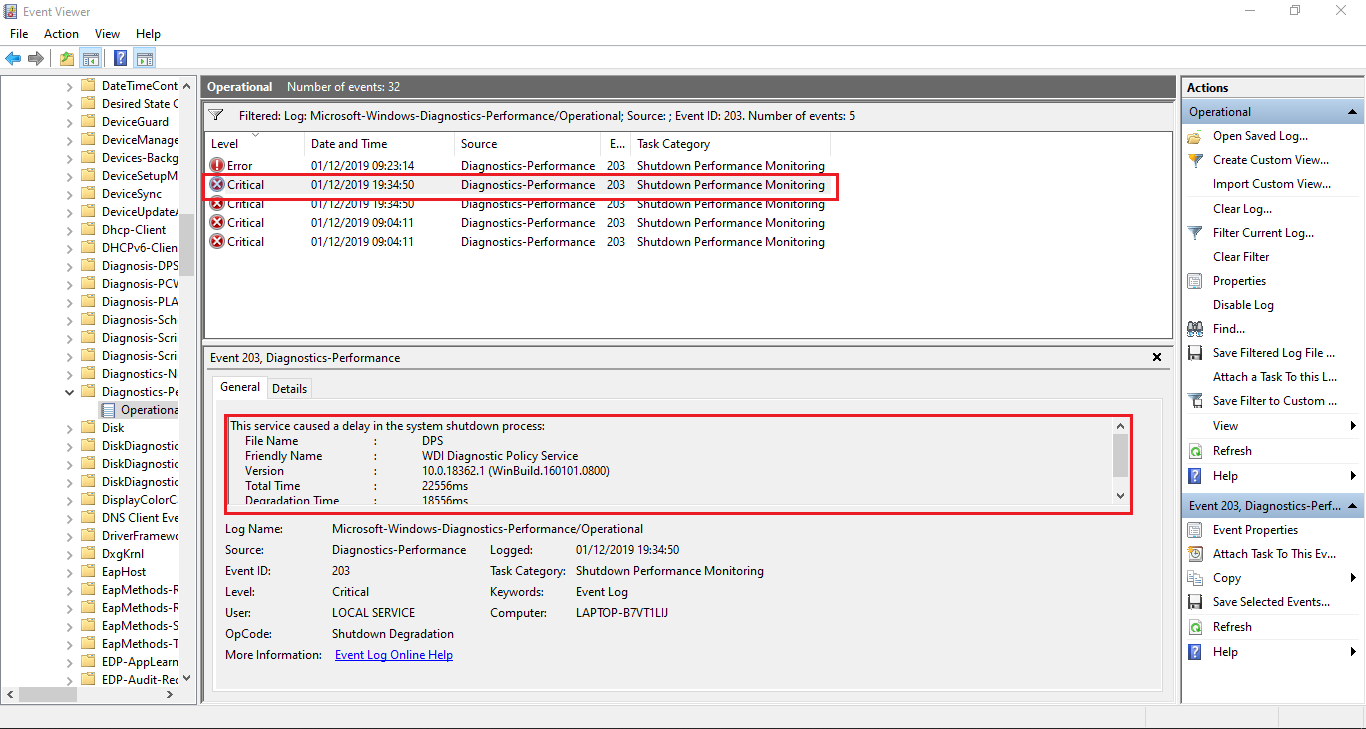
Task: Toggle the Show/Hide Console Tree toolbar icon
Action: pyautogui.click(x=90, y=58)
